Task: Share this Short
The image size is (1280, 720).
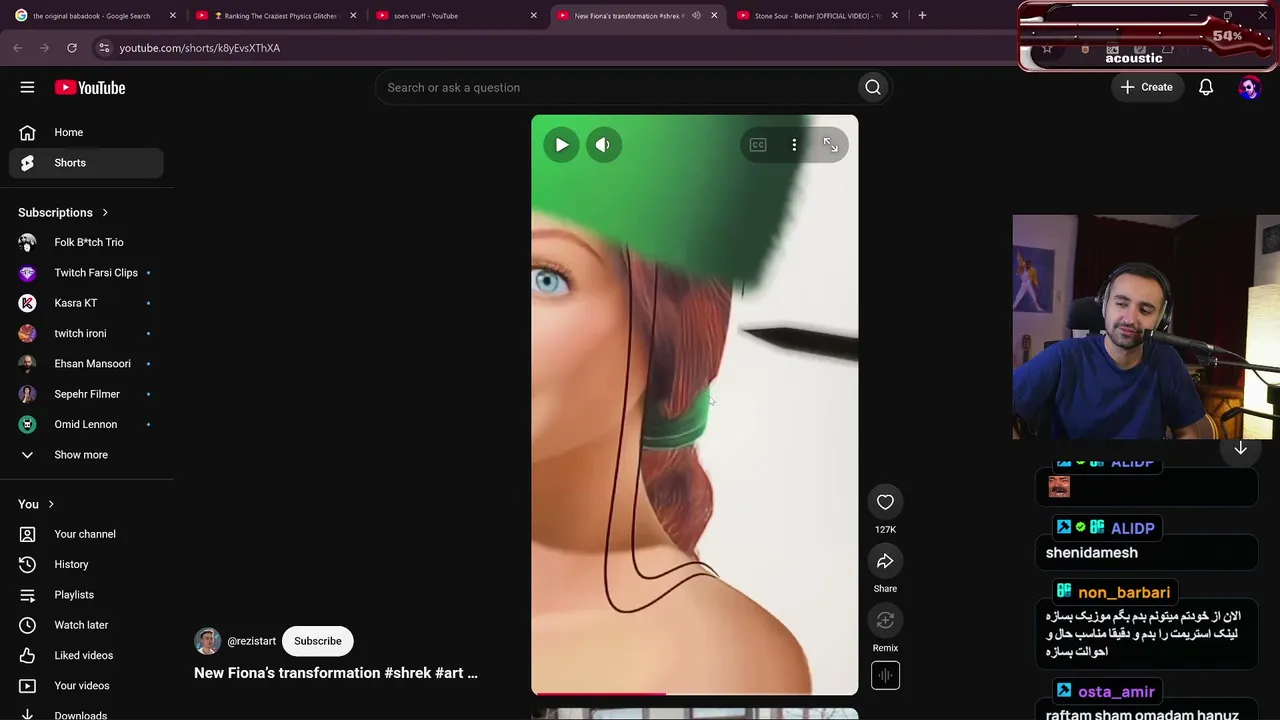Action: (885, 562)
